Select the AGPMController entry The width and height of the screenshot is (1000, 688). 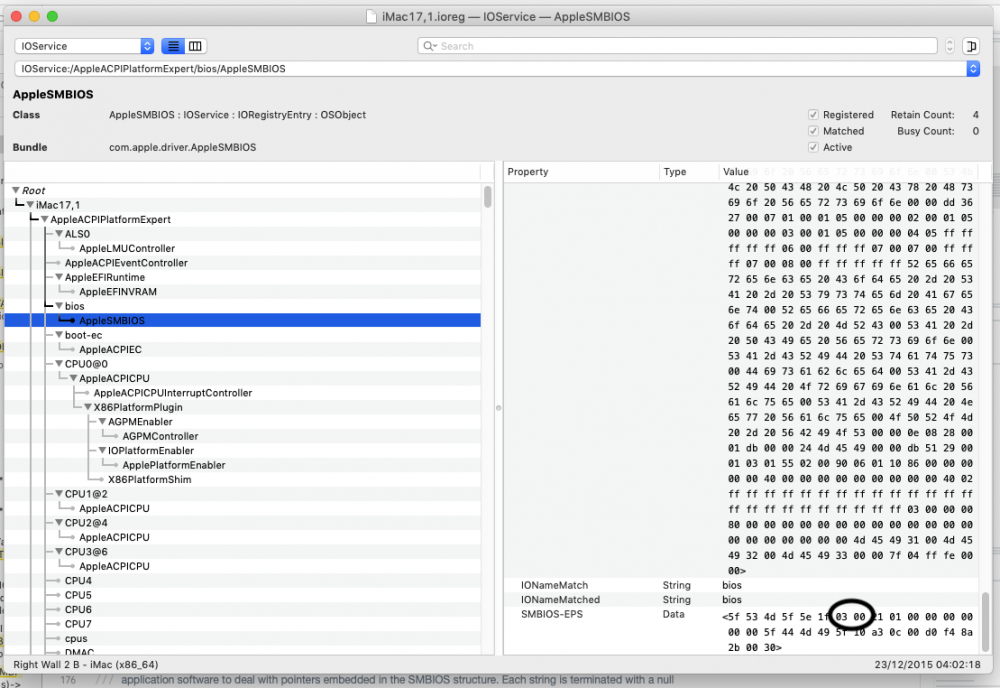(160, 436)
